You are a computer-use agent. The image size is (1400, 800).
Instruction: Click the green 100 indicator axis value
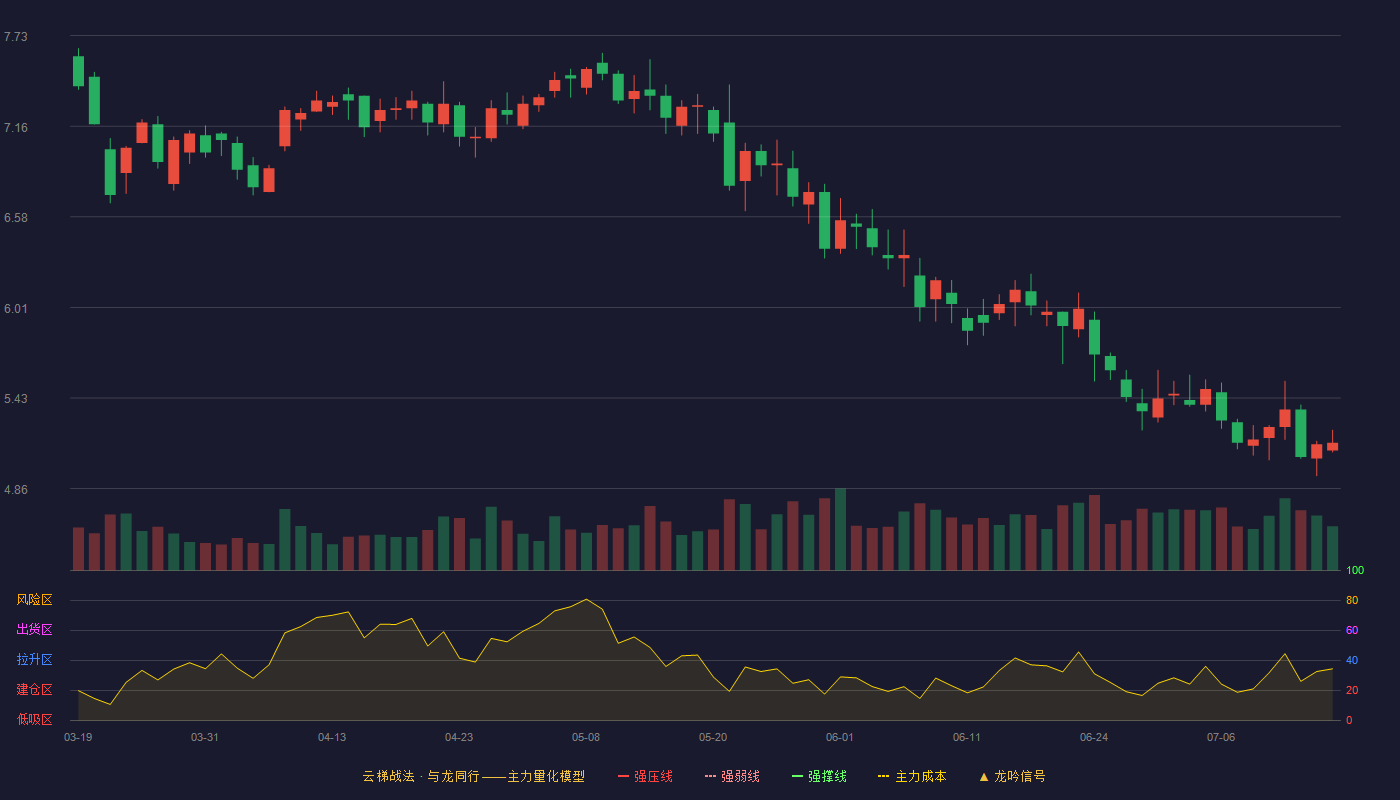tap(1355, 571)
